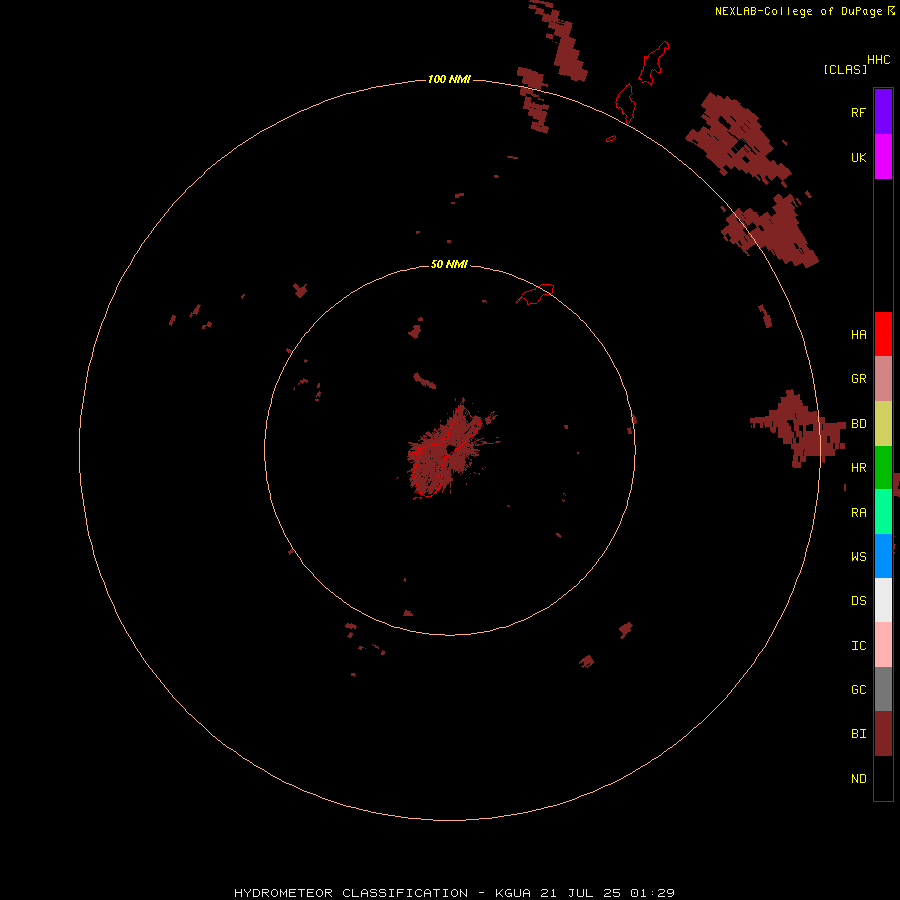This screenshot has height=900, width=900.
Task: Click the HA legend label
Action: tap(858, 335)
